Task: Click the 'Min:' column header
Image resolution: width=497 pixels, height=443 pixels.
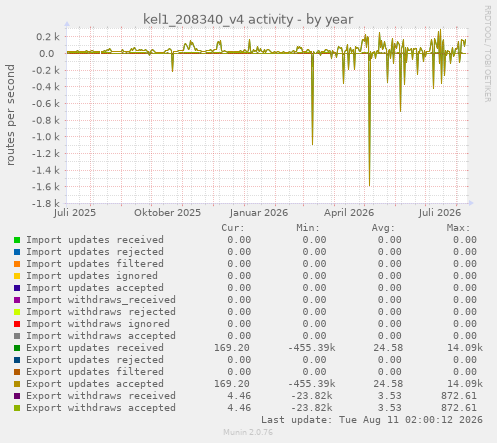Action: tap(308, 228)
